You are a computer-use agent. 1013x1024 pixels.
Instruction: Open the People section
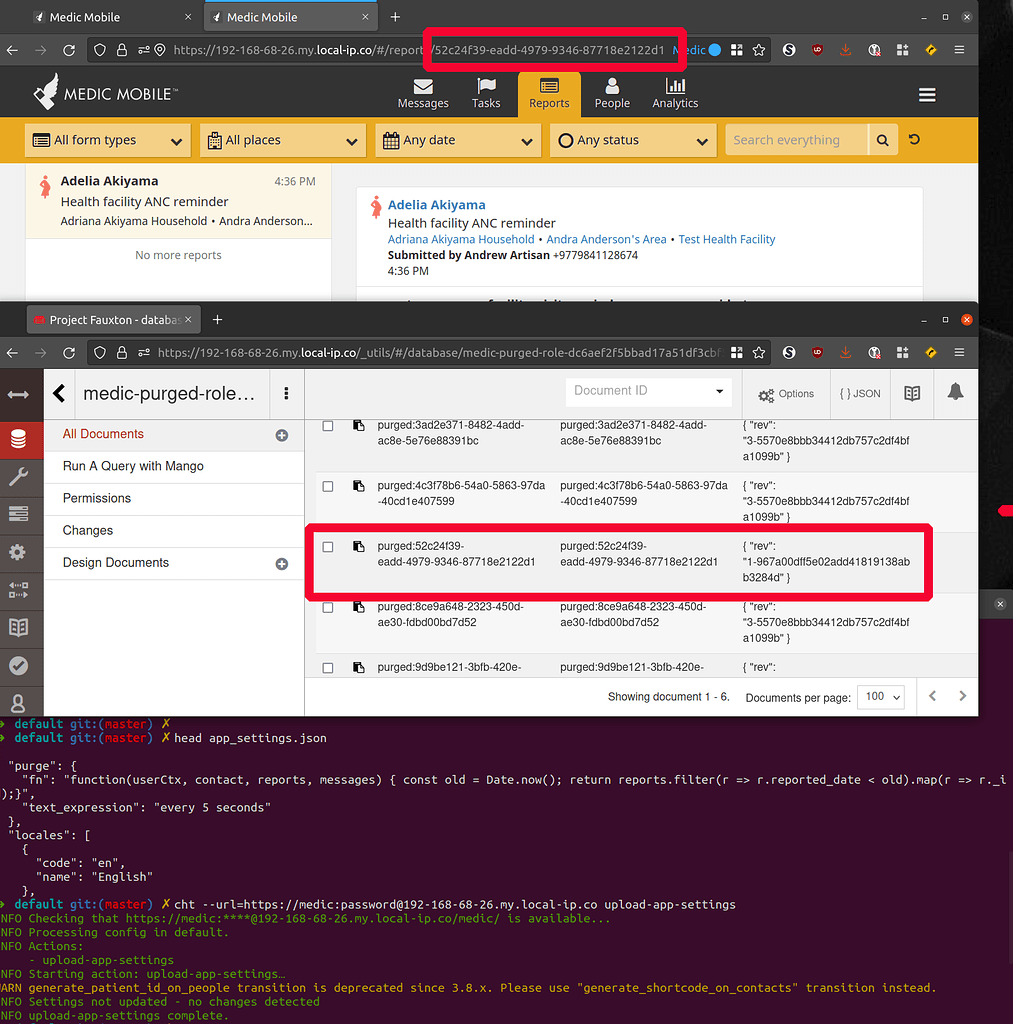click(x=612, y=92)
